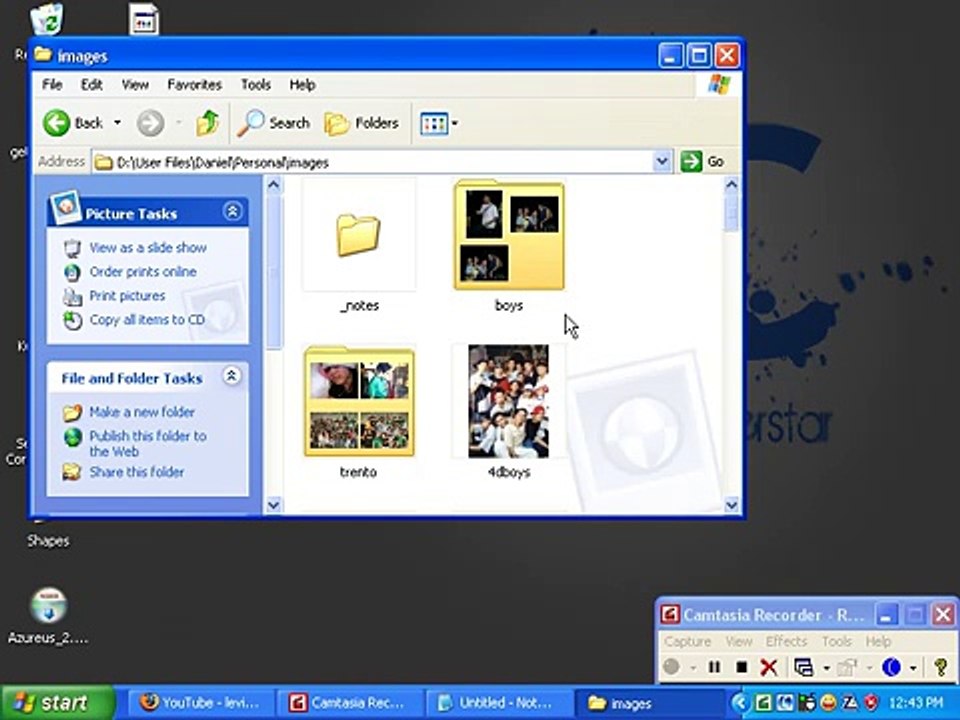
Task: Open the Tools menu in Camtasia Recorder
Action: point(836,641)
